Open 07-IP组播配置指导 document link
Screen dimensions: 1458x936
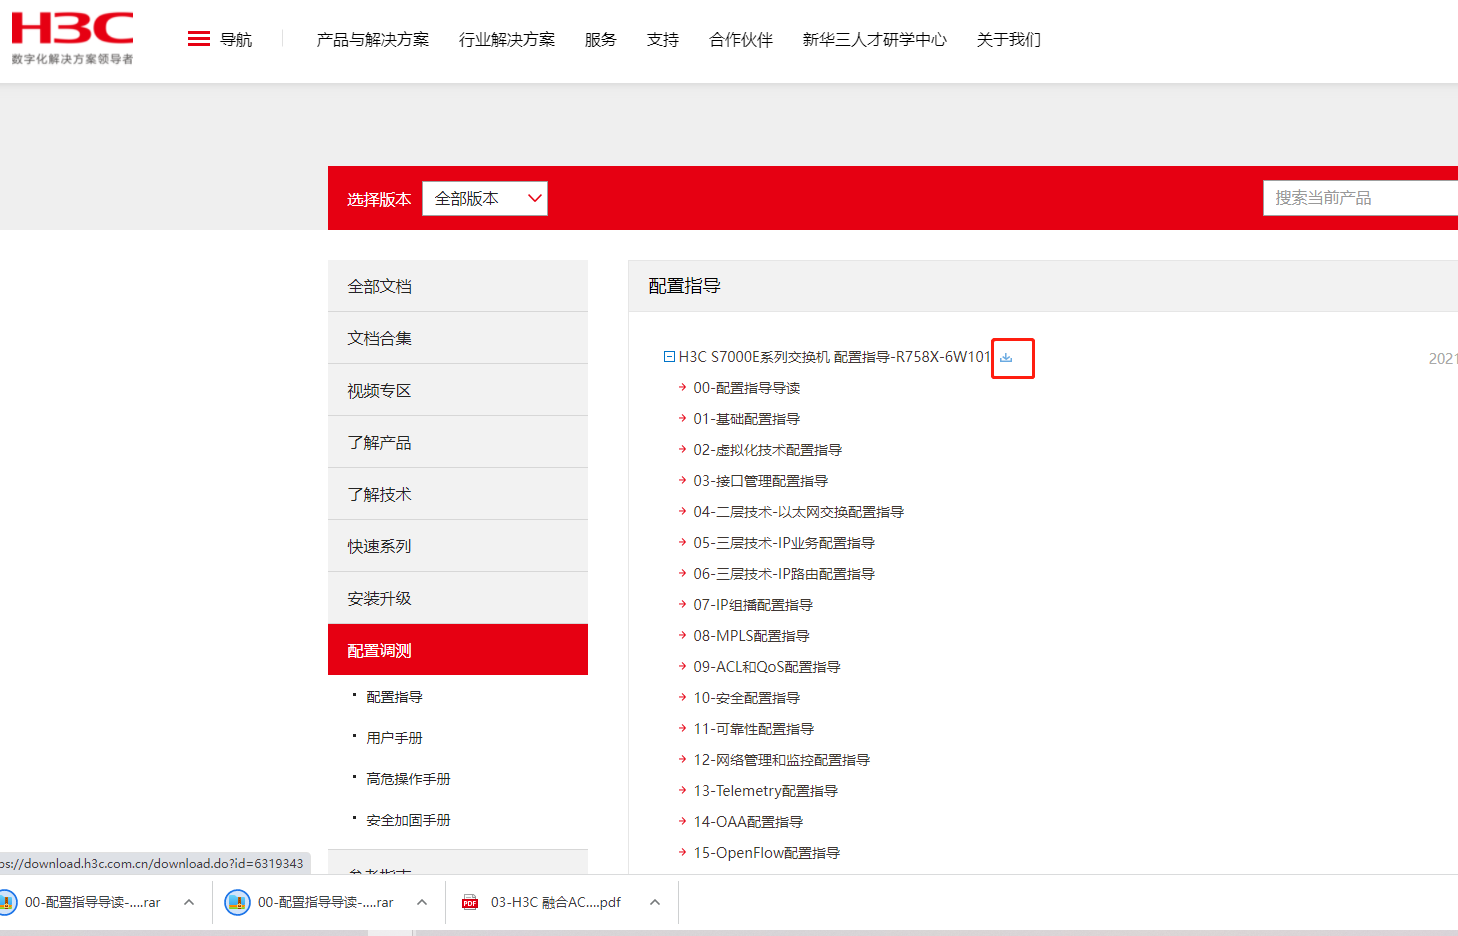click(x=753, y=605)
